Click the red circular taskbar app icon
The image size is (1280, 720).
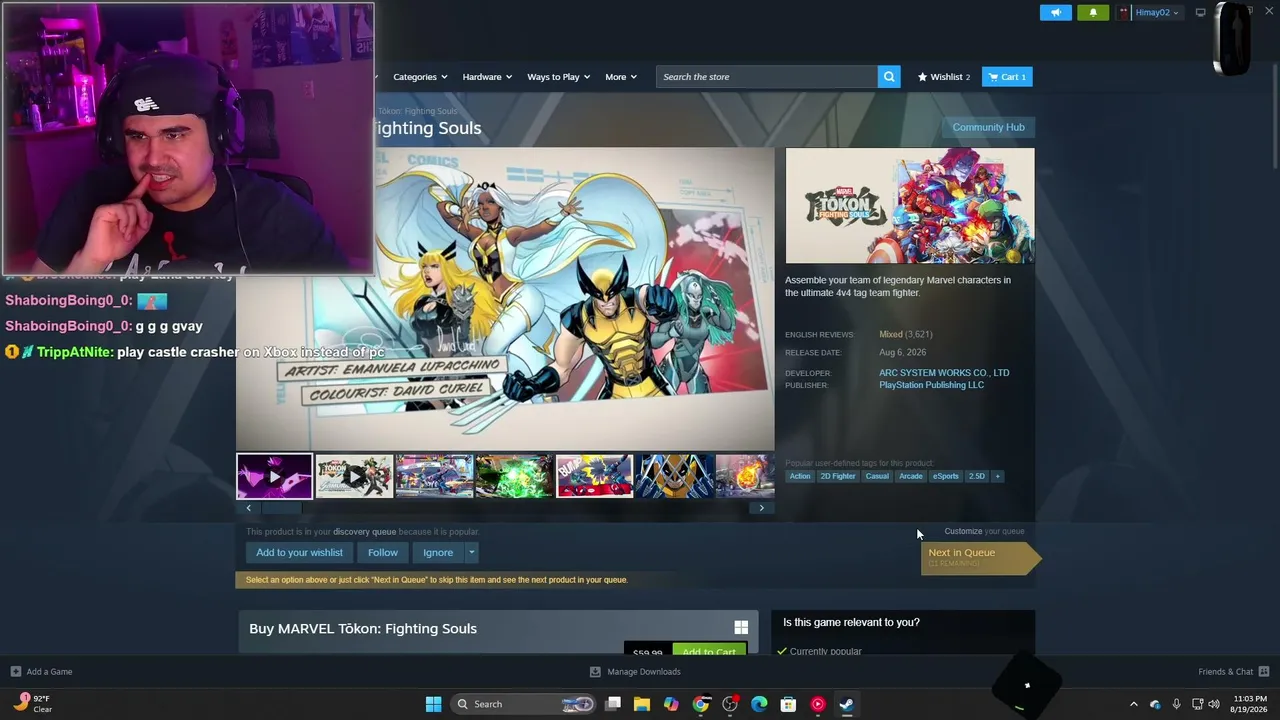pyautogui.click(x=817, y=704)
